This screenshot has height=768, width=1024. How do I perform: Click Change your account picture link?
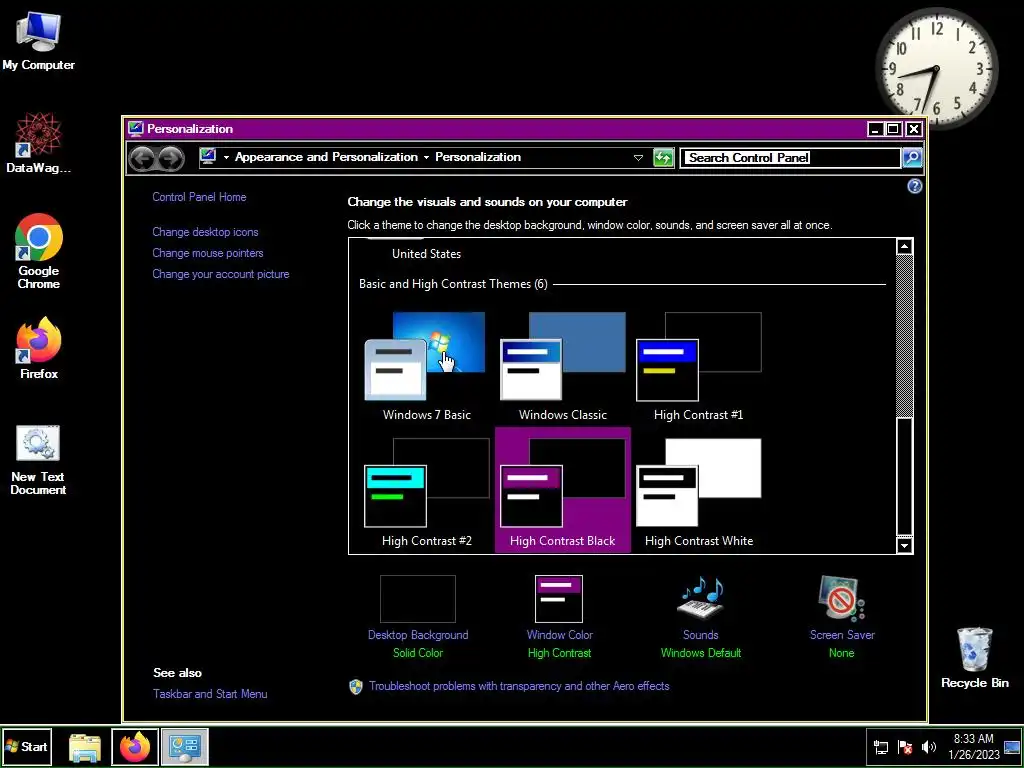pos(221,274)
